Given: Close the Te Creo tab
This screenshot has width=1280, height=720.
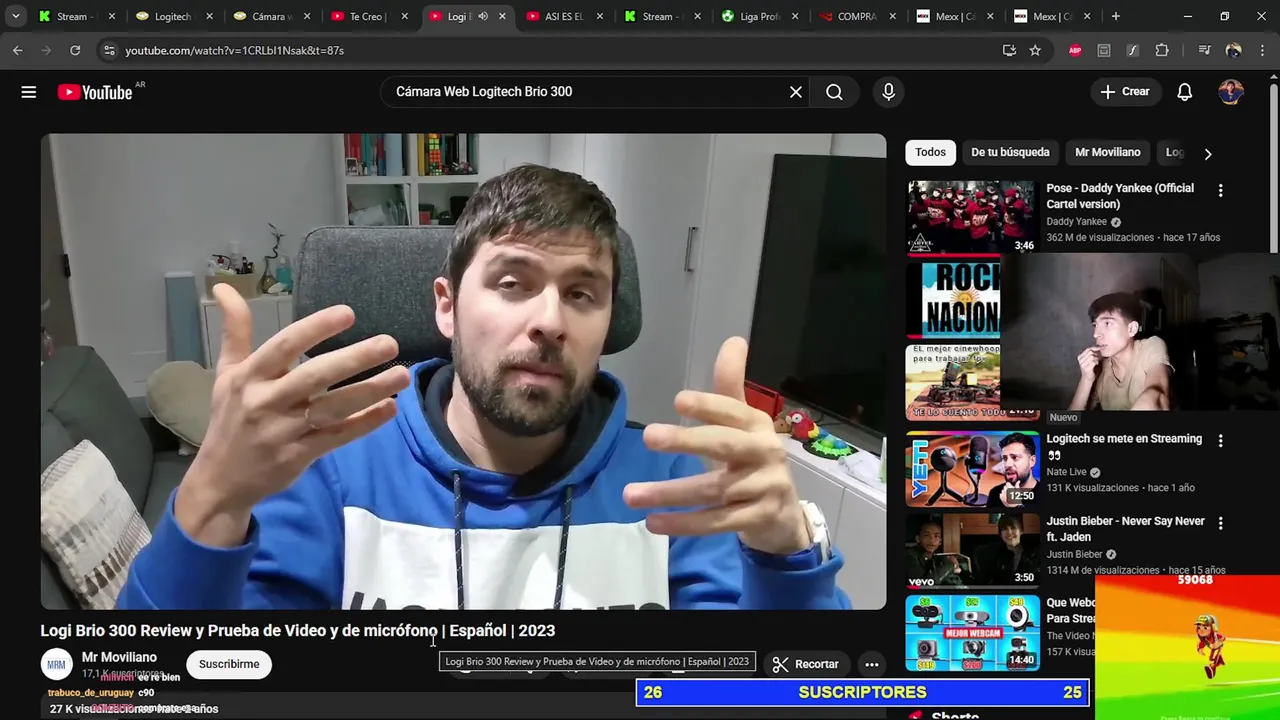Looking at the screenshot, I should coord(405,16).
